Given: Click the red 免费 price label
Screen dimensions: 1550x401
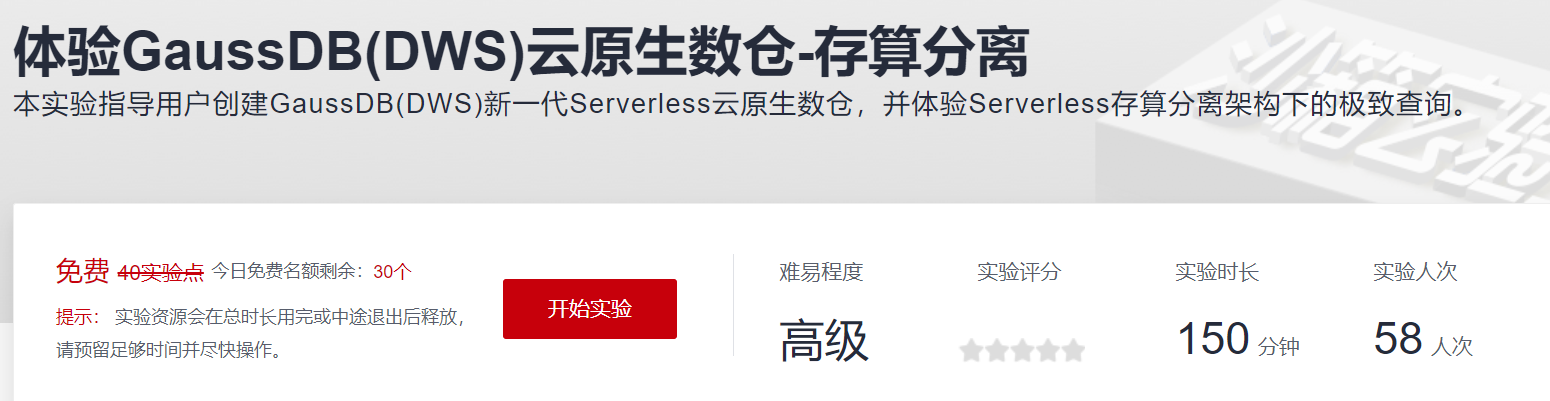Looking at the screenshot, I should [83, 271].
